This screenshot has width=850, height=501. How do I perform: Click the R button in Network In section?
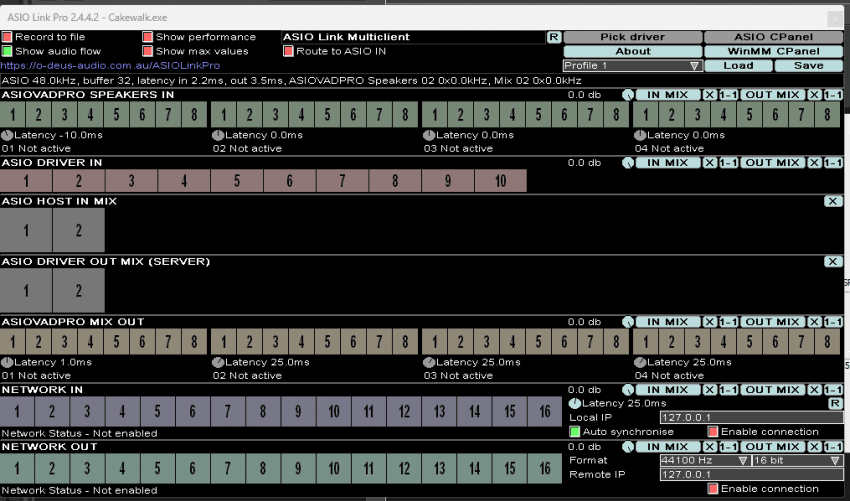coord(835,403)
